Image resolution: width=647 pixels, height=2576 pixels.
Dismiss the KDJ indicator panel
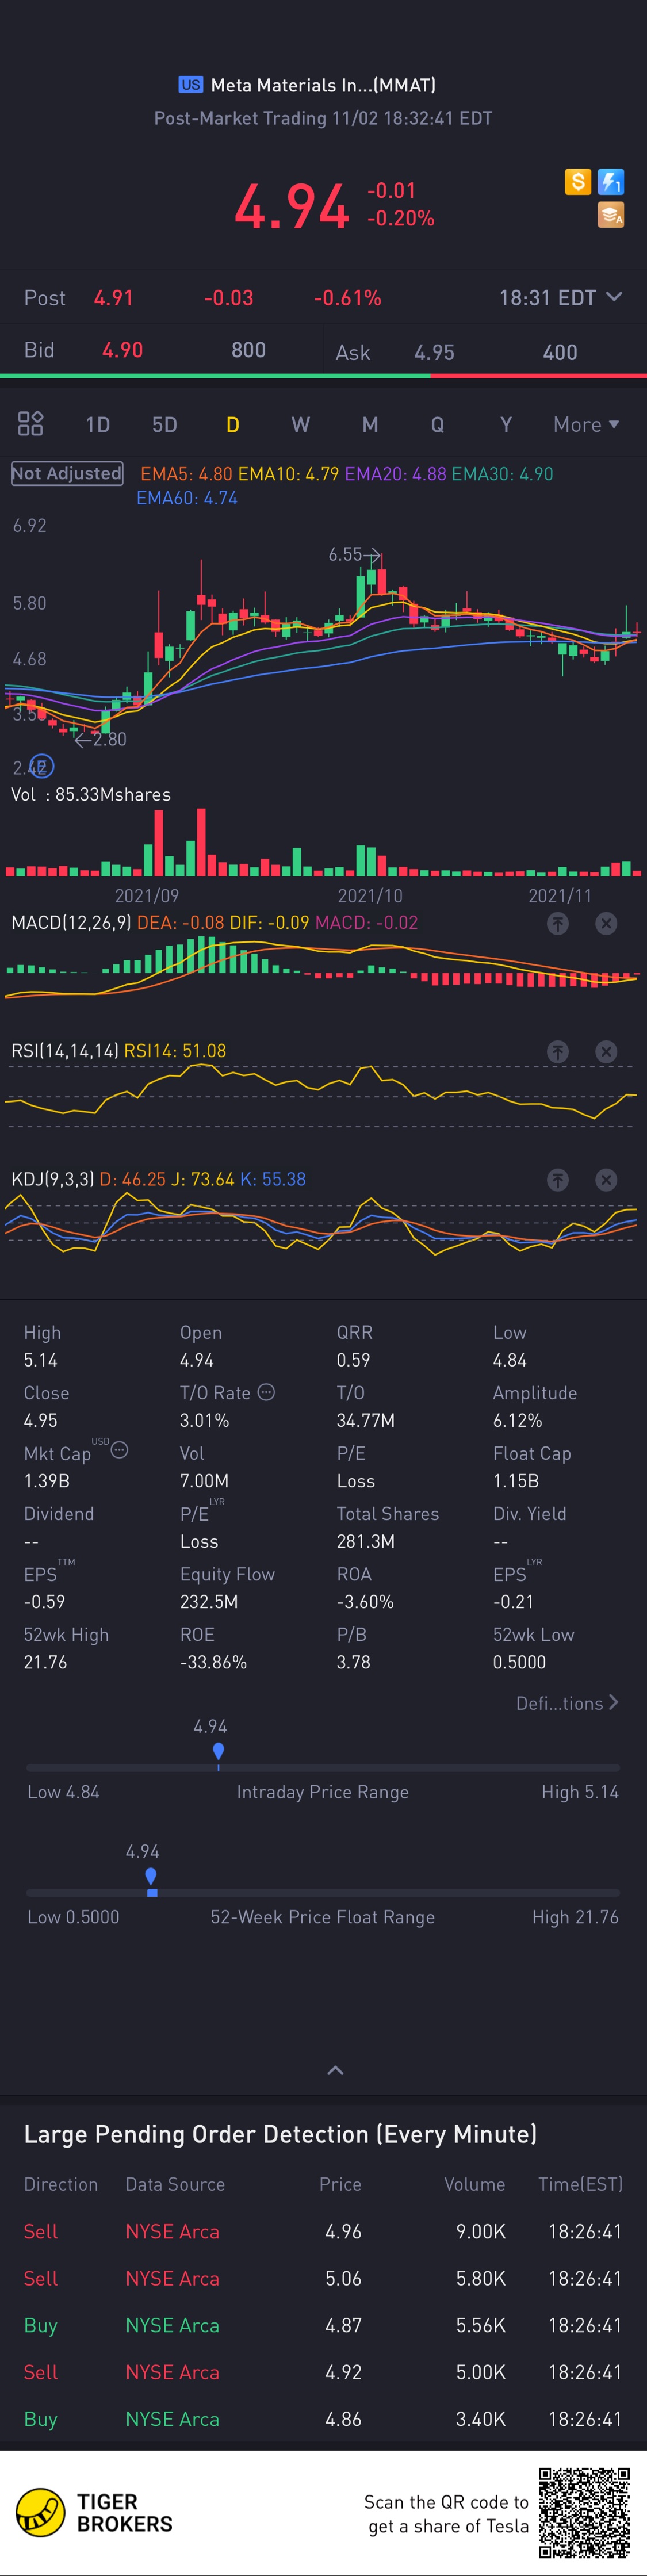pos(606,1180)
